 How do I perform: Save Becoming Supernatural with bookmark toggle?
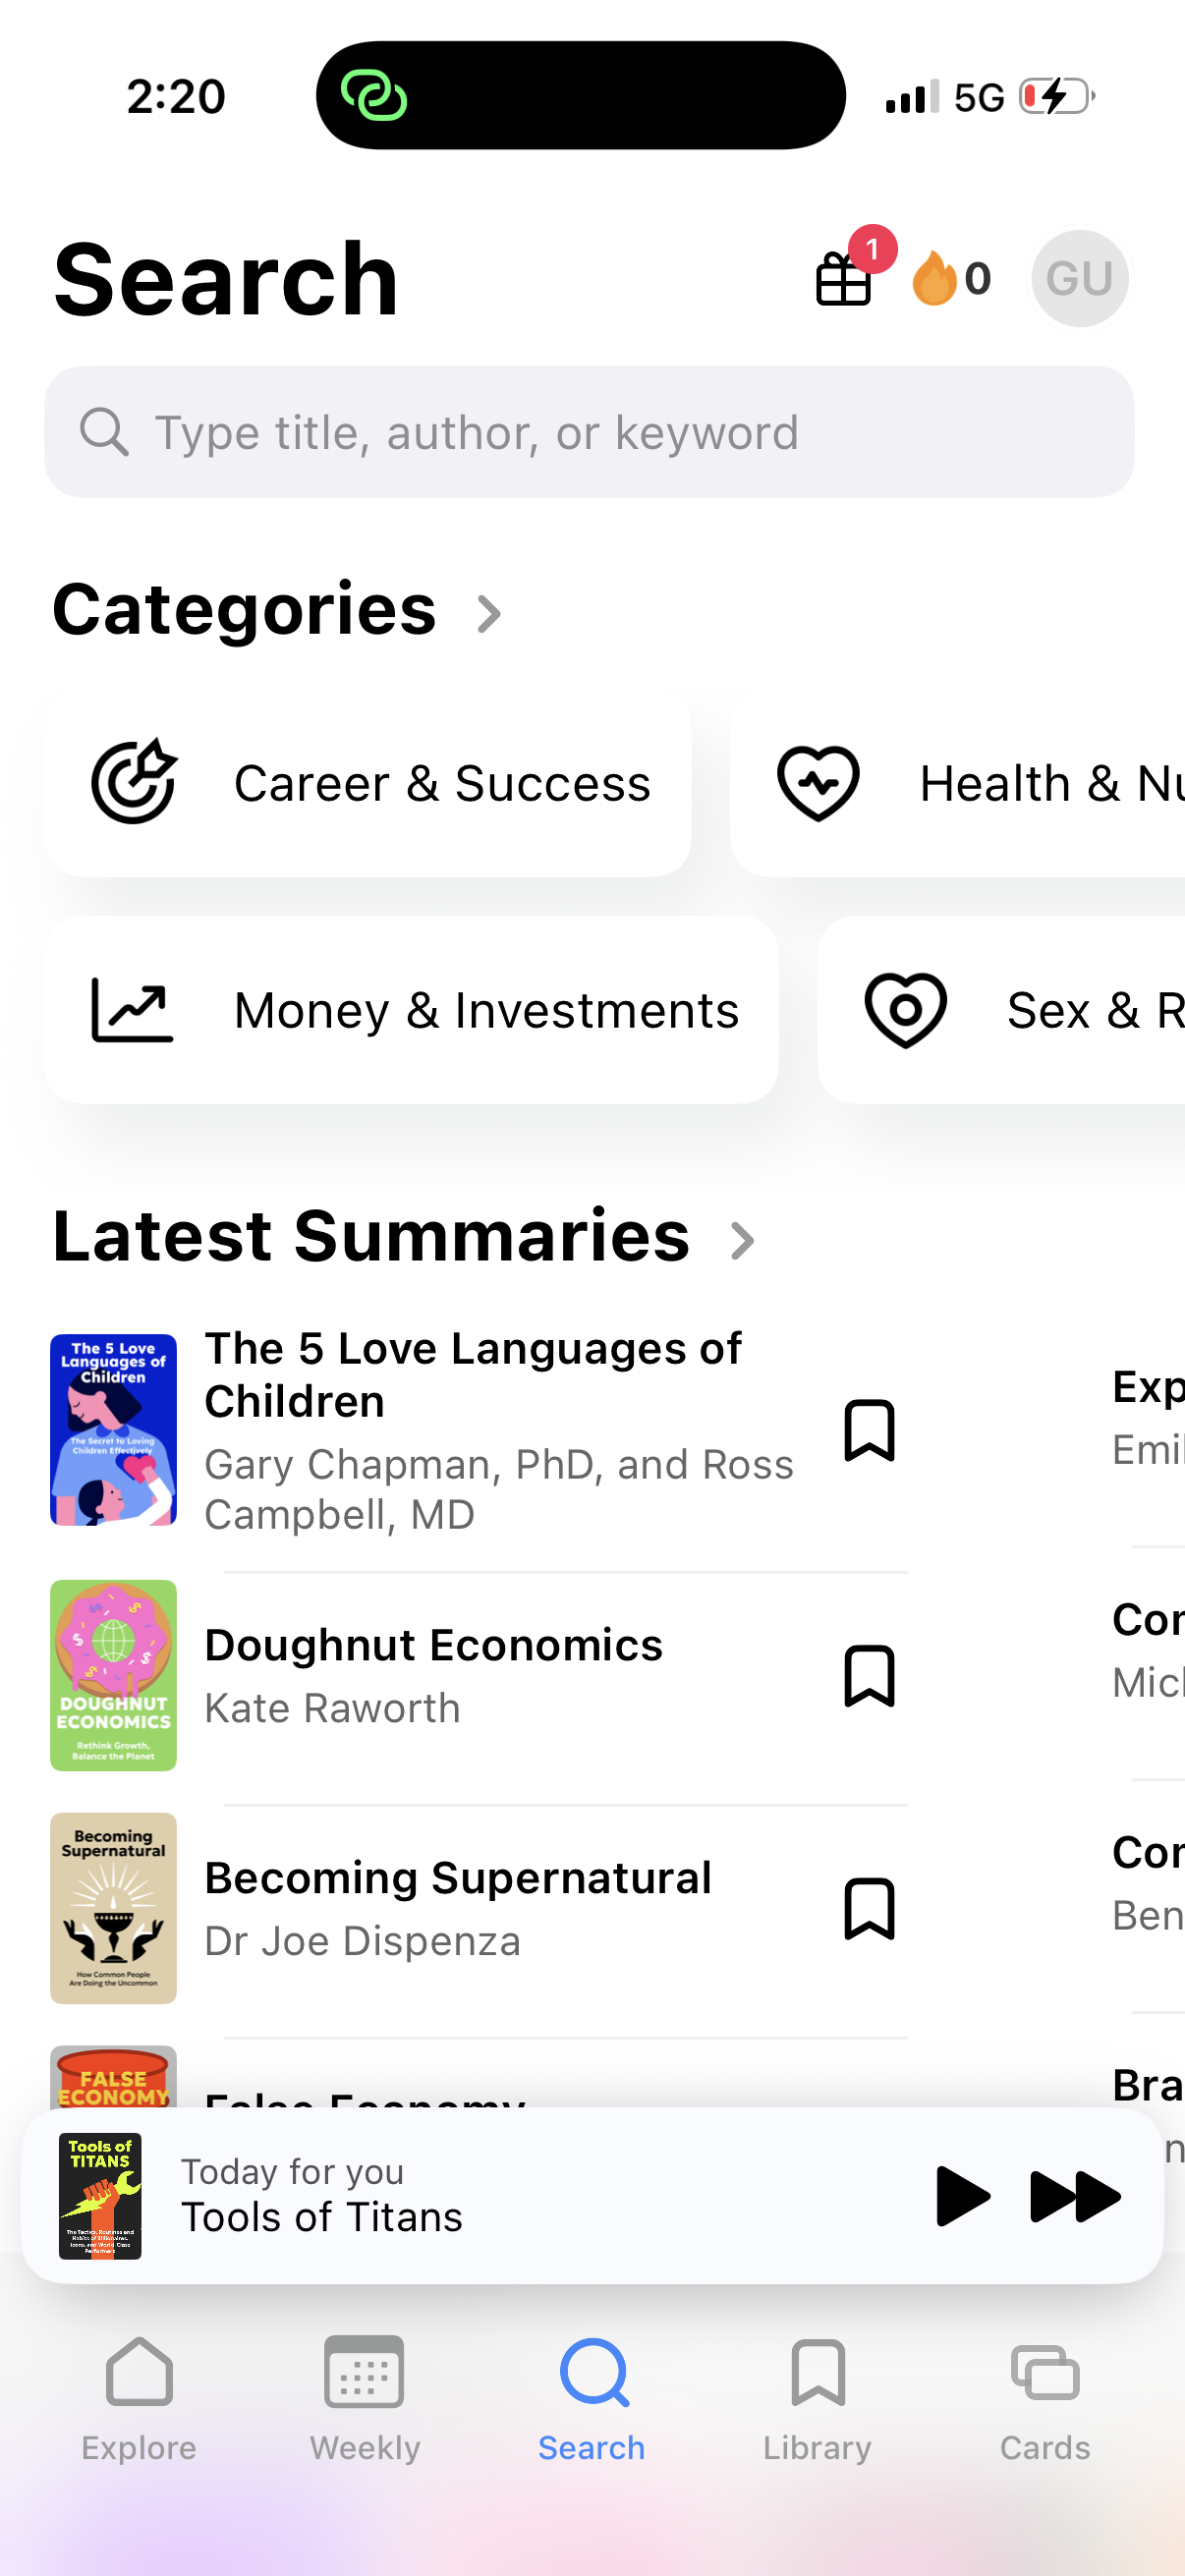869,1908
